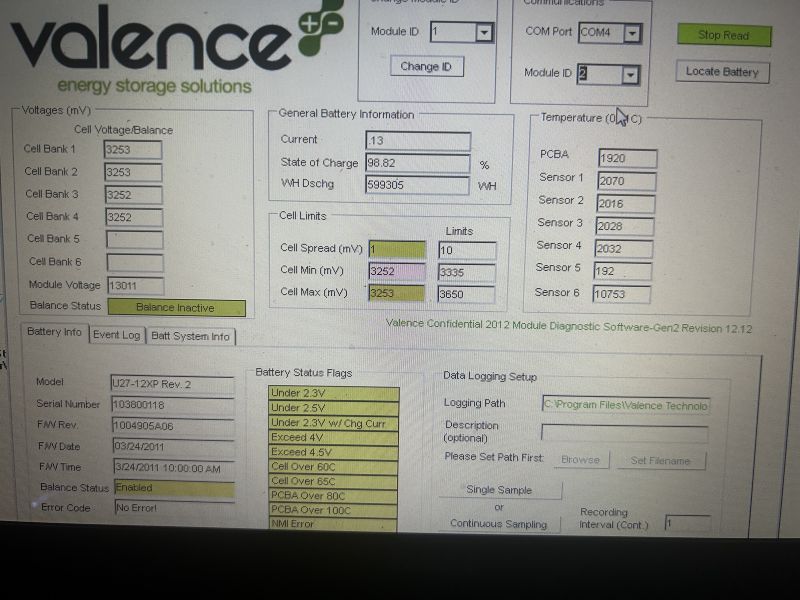Viewport: 800px width, 600px height.
Task: Click the Cell Spread limit field 10
Action: tap(467, 251)
